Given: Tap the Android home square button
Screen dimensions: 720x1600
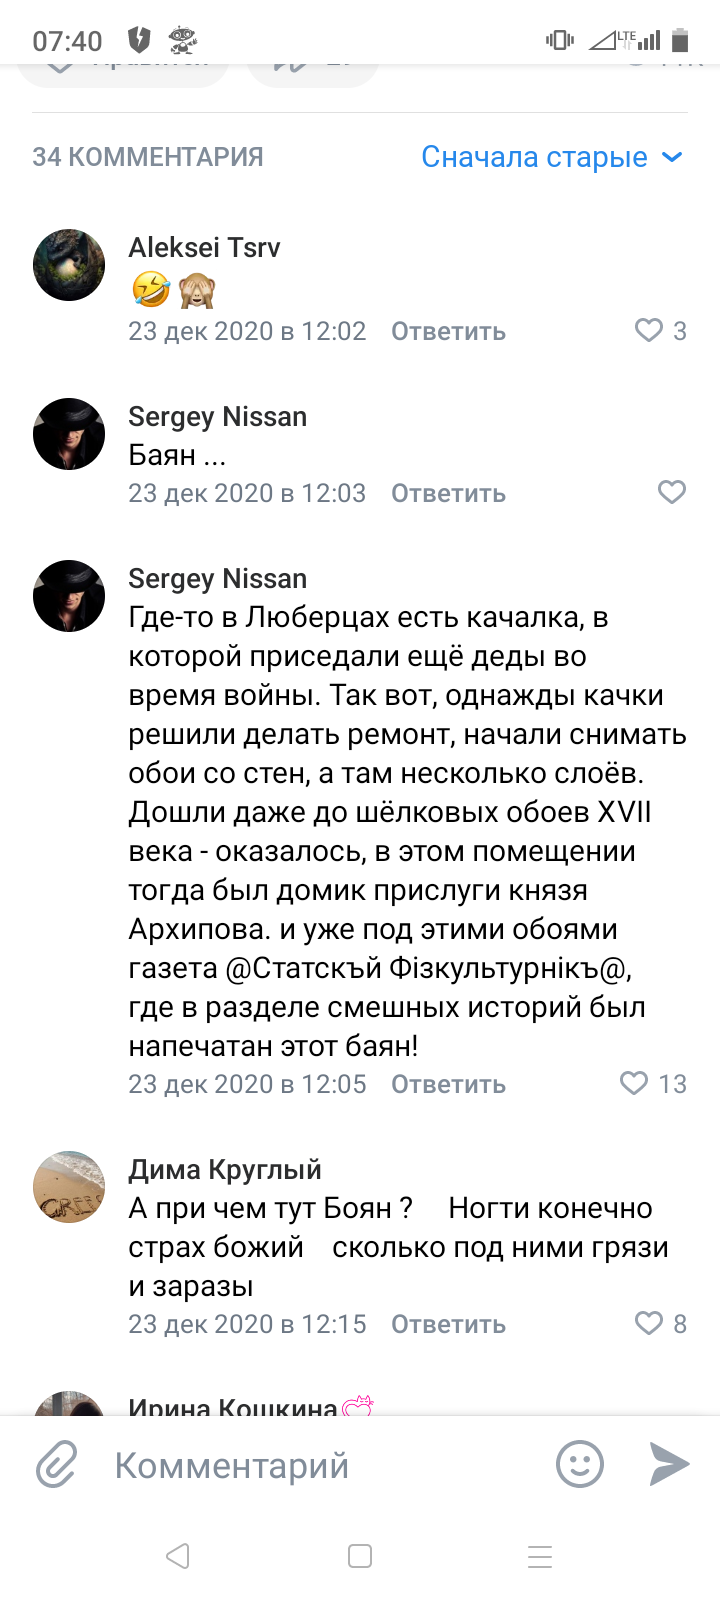Looking at the screenshot, I should point(360,1556).
